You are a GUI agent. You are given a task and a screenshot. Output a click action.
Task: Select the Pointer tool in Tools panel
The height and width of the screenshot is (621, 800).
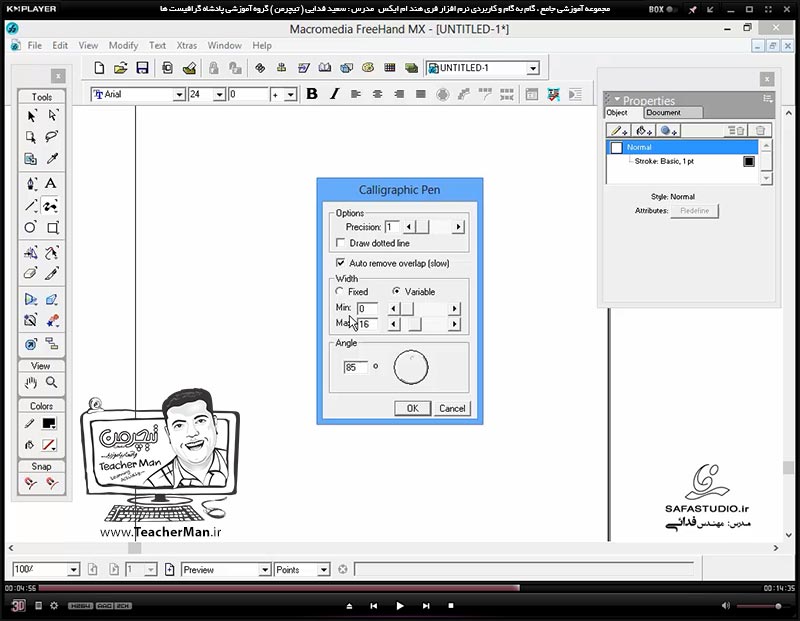click(31, 116)
